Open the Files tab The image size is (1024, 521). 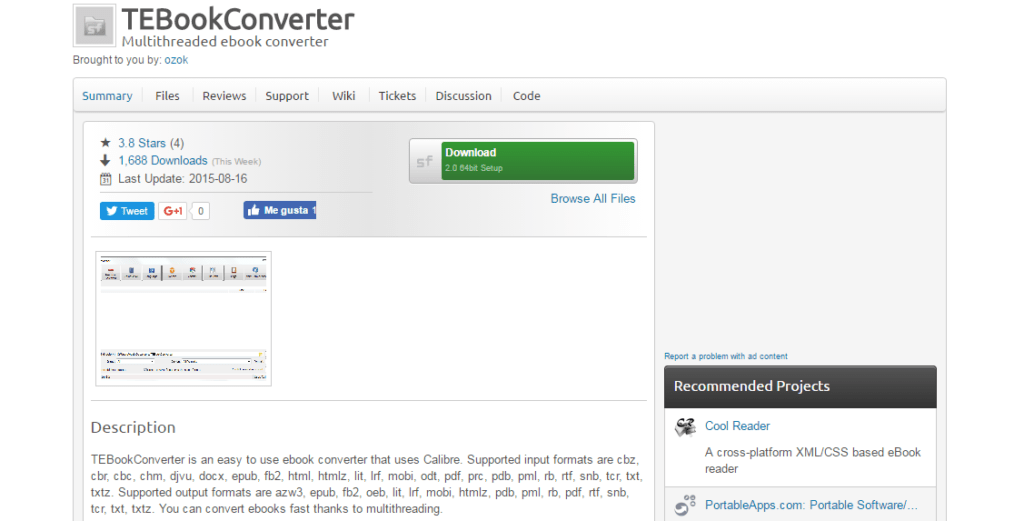pos(167,96)
